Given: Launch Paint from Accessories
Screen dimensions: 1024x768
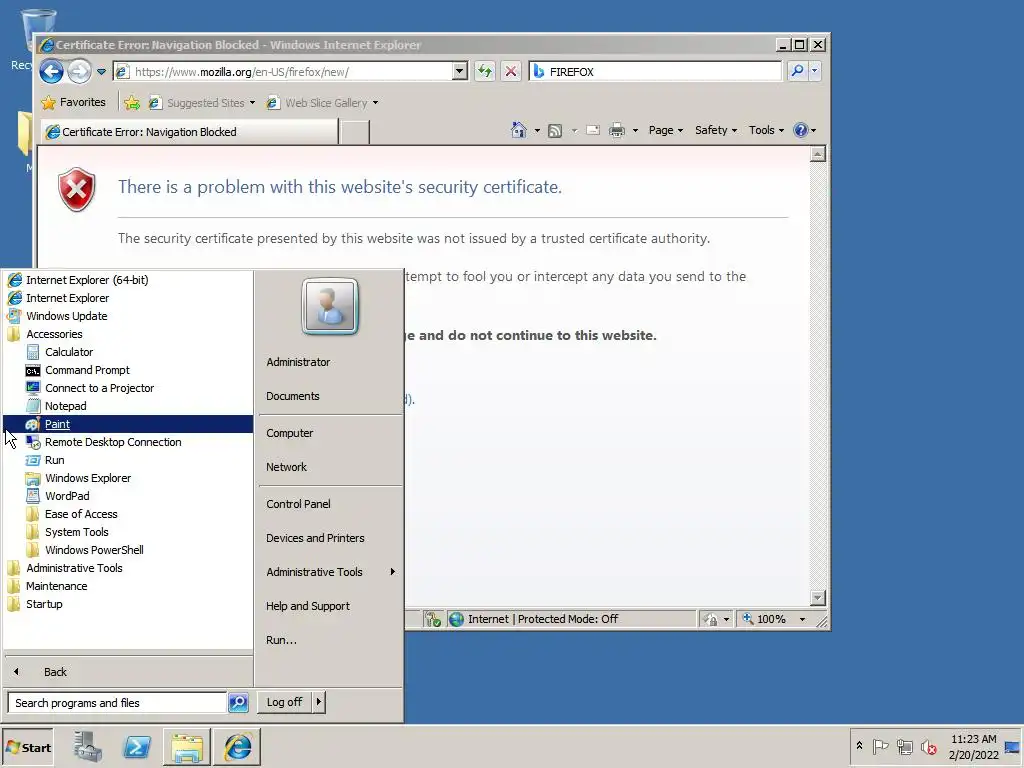Looking at the screenshot, I should [128, 424].
